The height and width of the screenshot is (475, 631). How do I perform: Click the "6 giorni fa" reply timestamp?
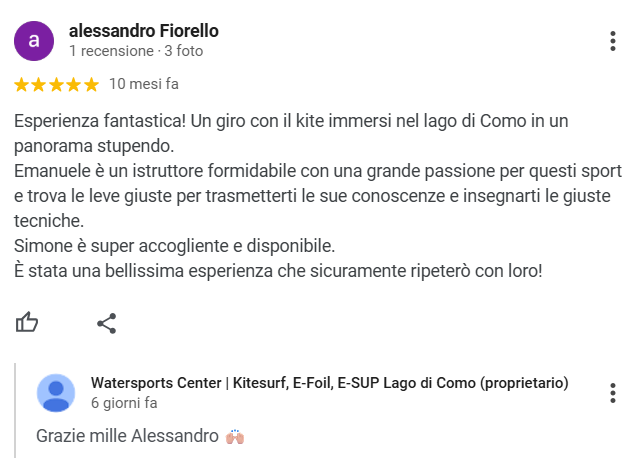coord(124,403)
